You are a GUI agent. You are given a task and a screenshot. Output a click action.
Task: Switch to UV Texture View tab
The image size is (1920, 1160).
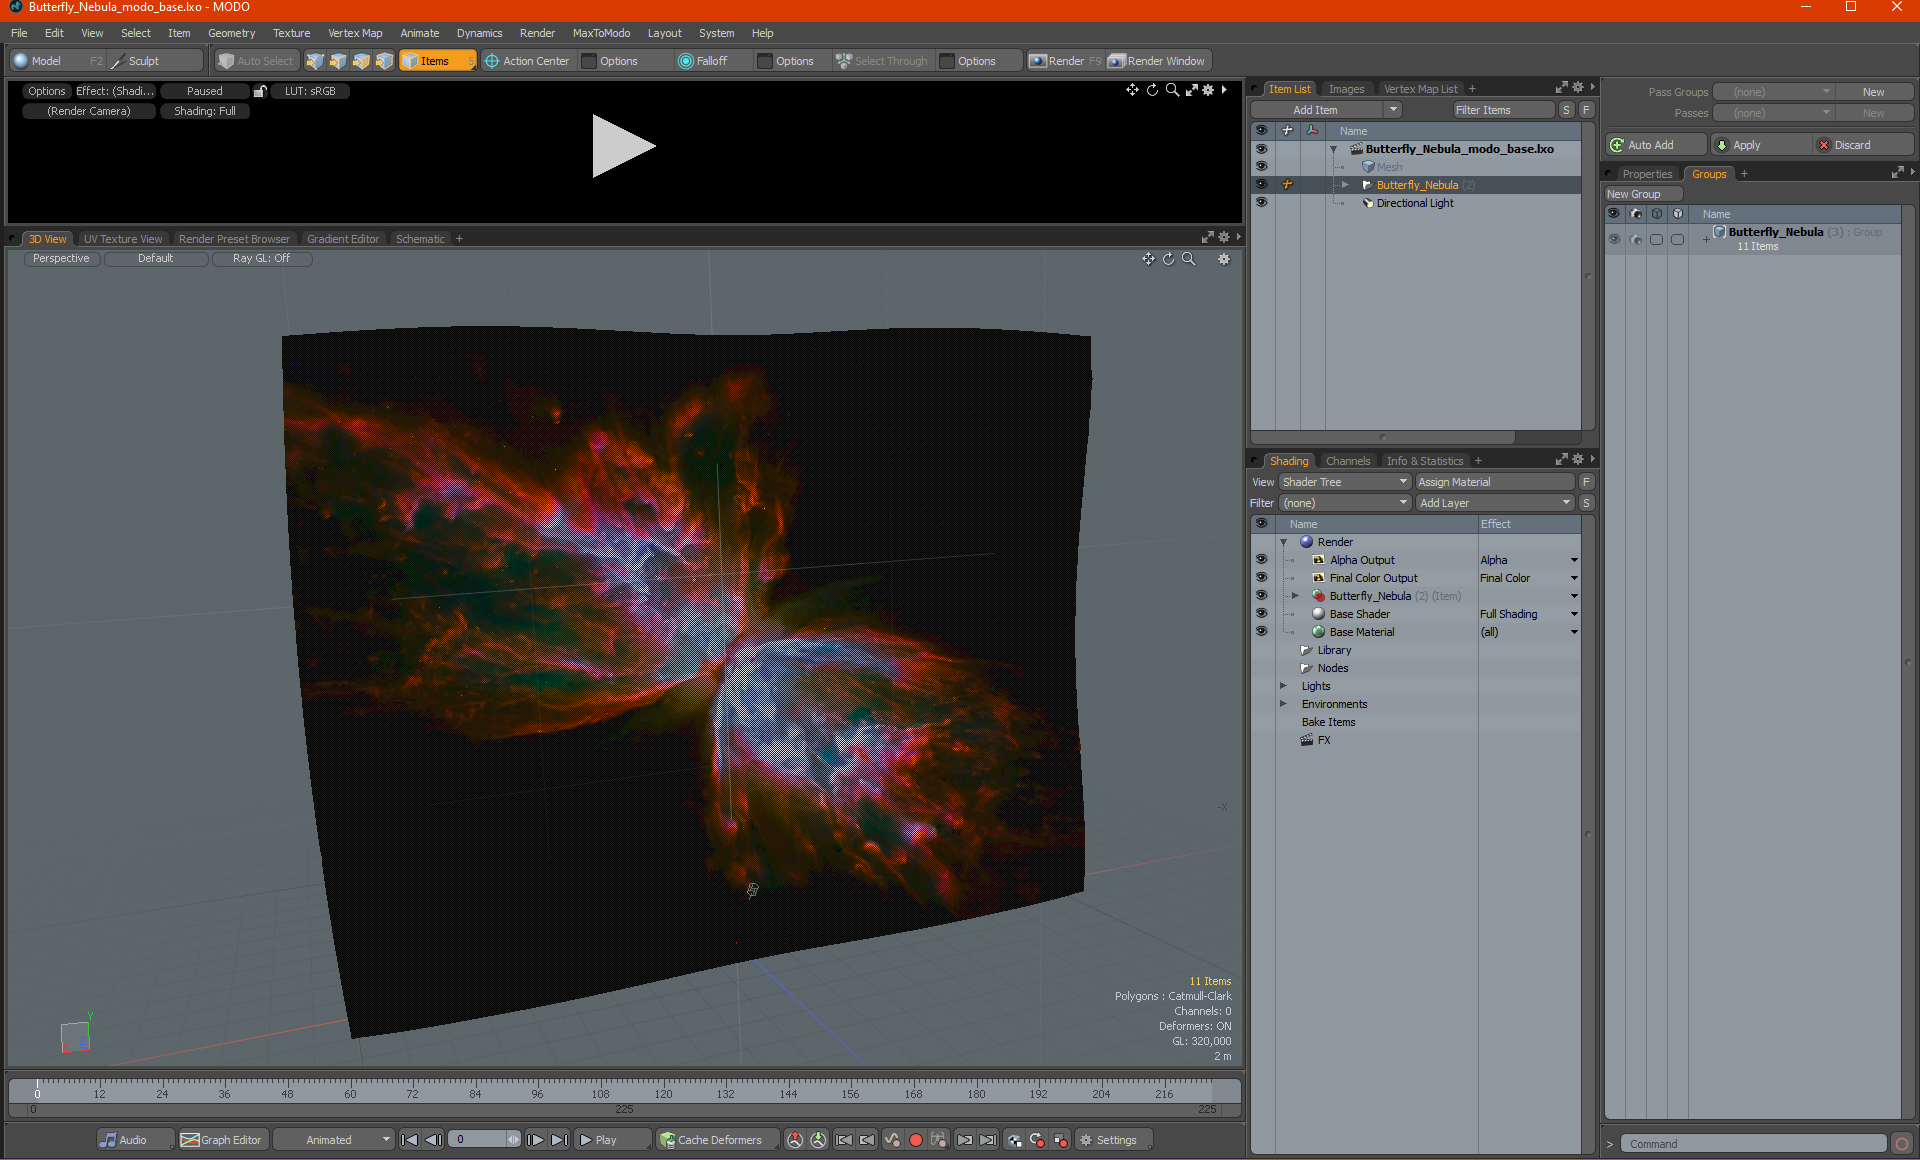(x=122, y=239)
